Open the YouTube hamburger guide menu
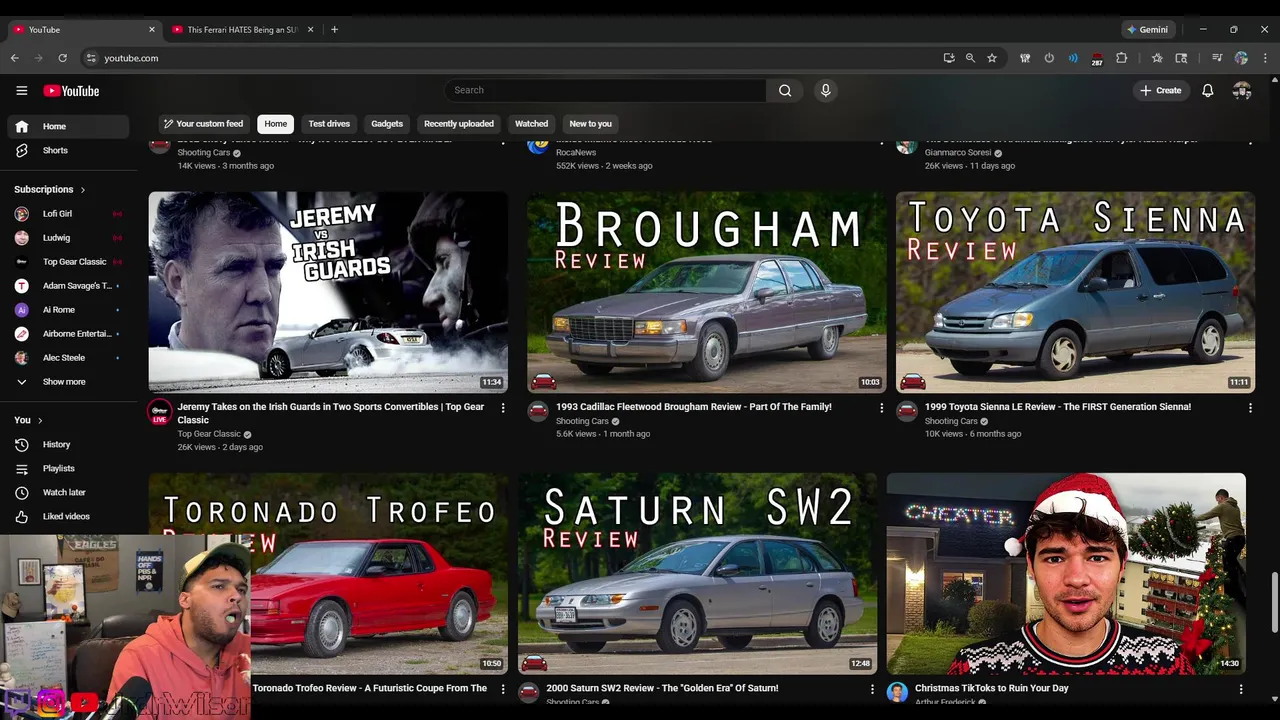This screenshot has height=720, width=1280. 21,91
